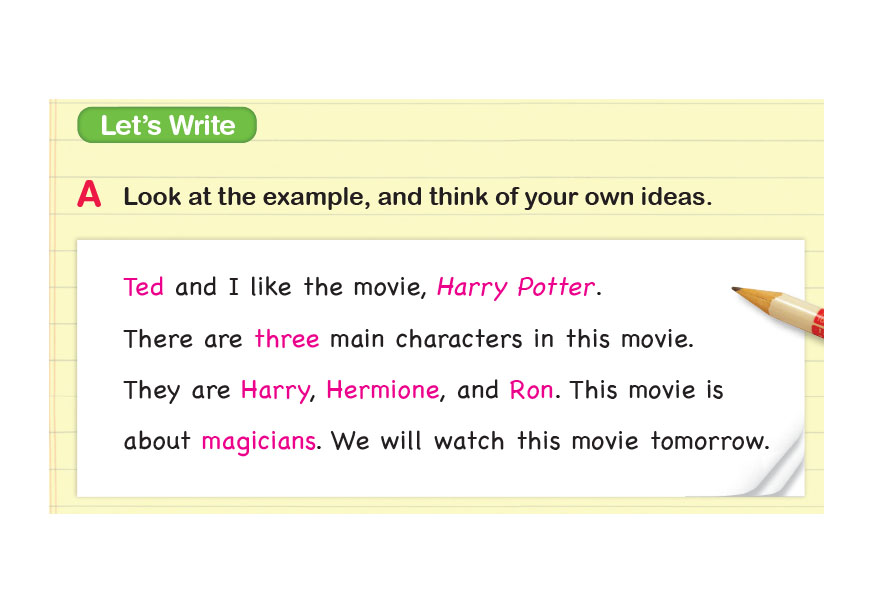Click the pencil illustration

782,309
